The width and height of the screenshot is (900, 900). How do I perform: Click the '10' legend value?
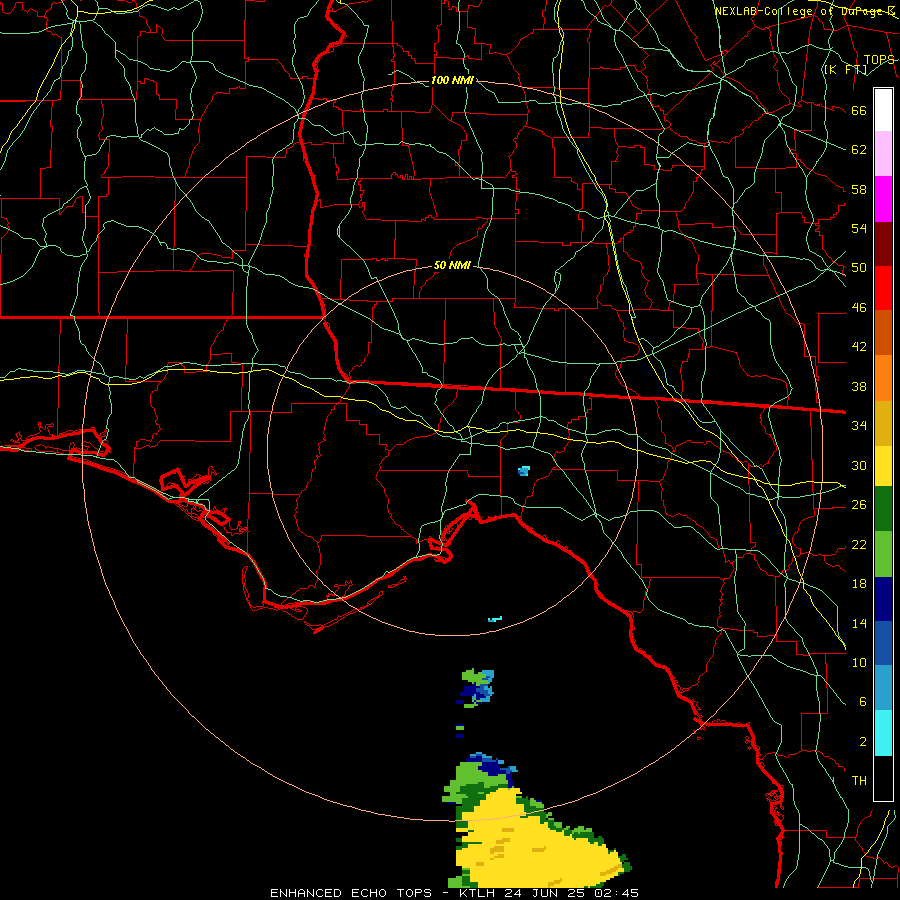(859, 662)
